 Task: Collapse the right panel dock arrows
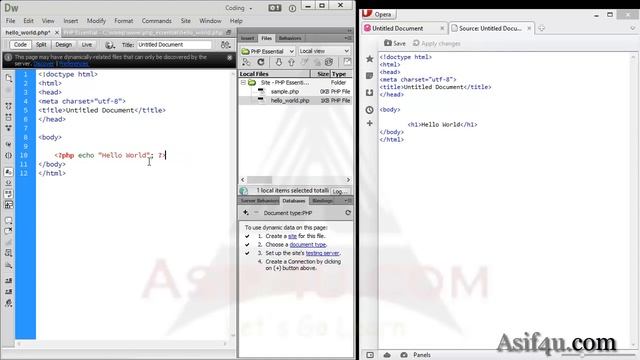349,31
